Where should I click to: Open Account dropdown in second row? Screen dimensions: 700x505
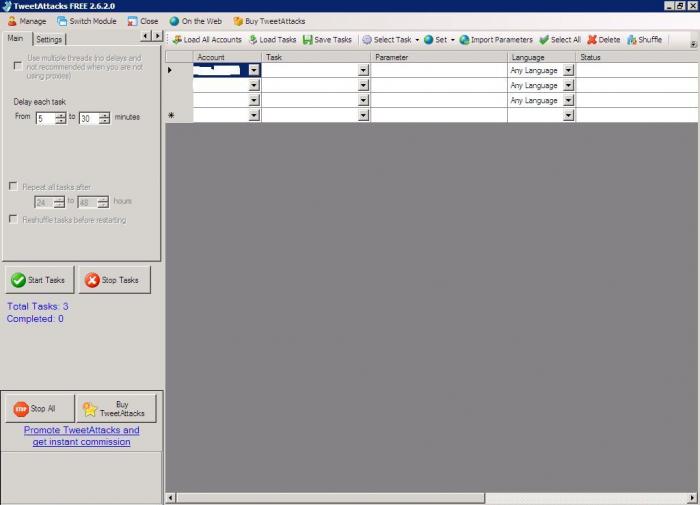click(x=254, y=85)
